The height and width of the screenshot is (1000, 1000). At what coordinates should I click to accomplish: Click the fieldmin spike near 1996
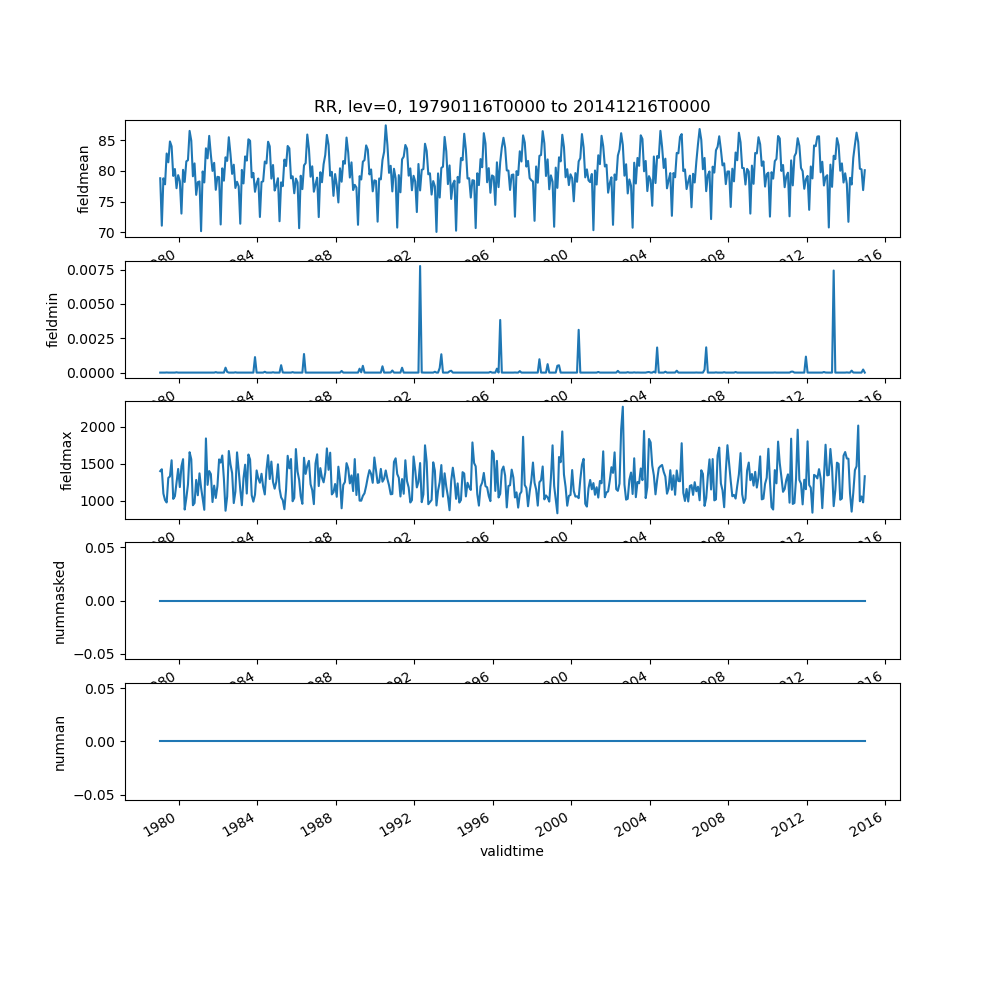pyautogui.click(x=500, y=321)
